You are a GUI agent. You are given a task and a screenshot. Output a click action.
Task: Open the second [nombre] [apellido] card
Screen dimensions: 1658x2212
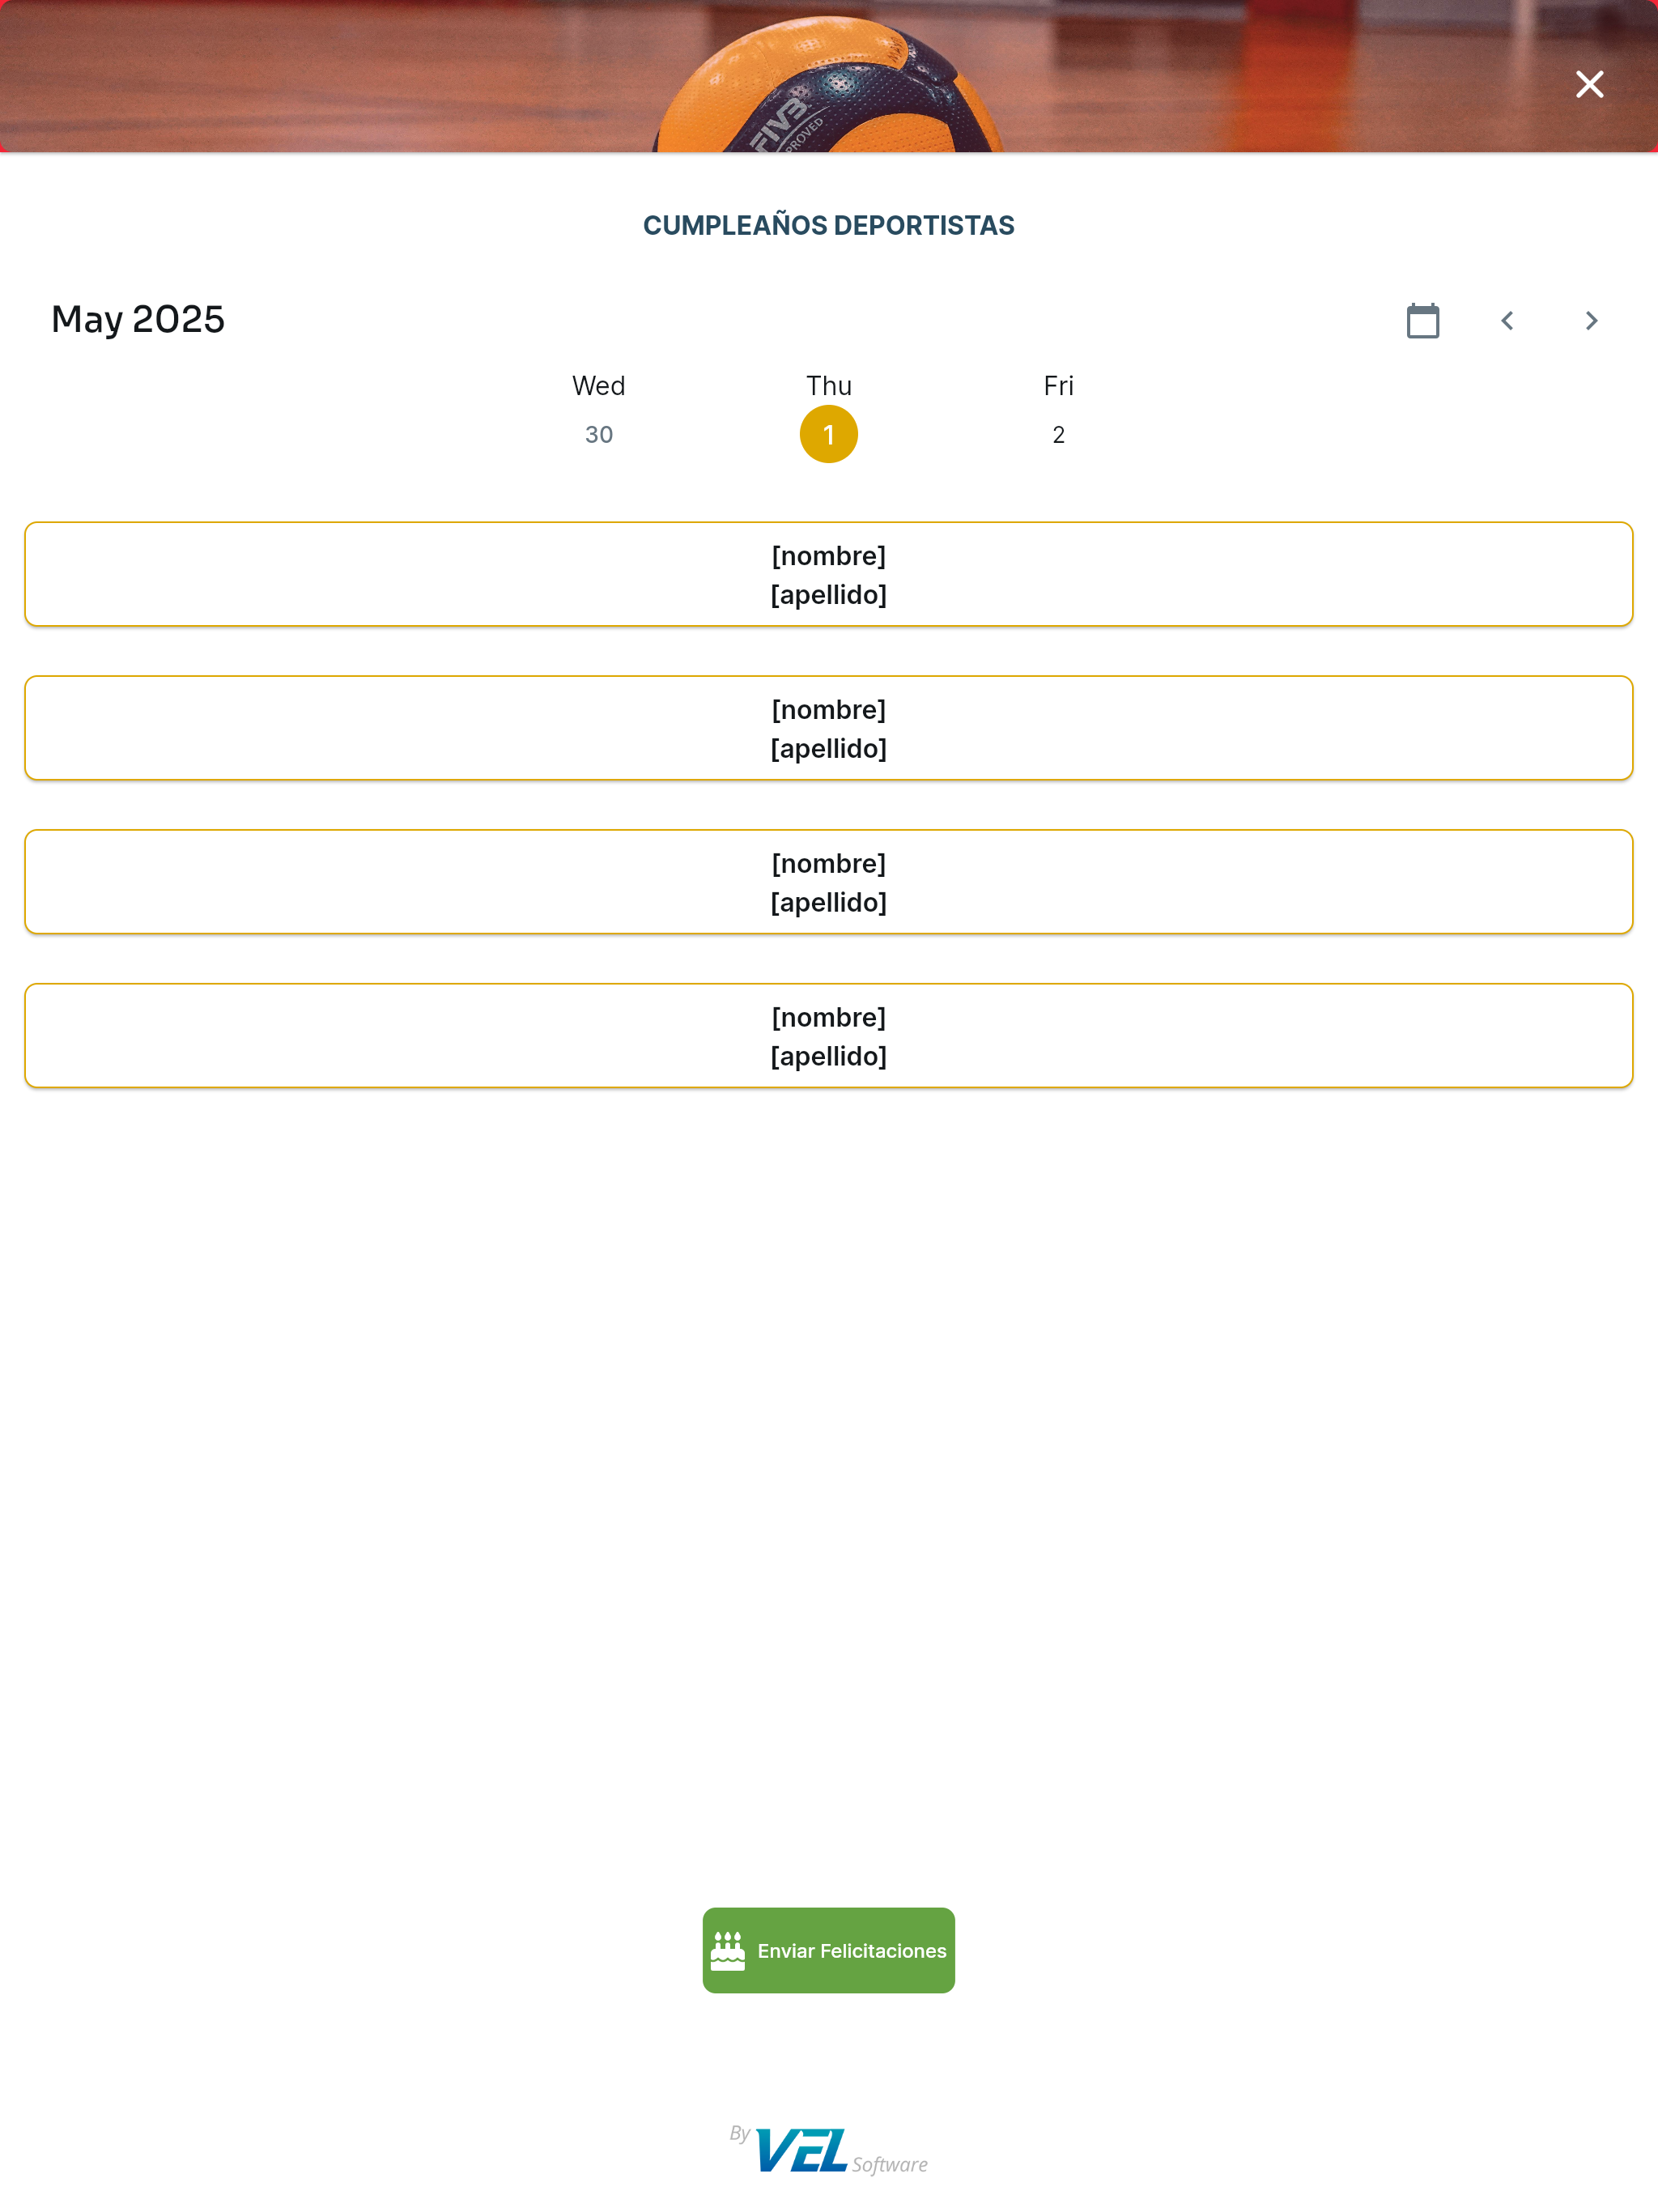[829, 728]
